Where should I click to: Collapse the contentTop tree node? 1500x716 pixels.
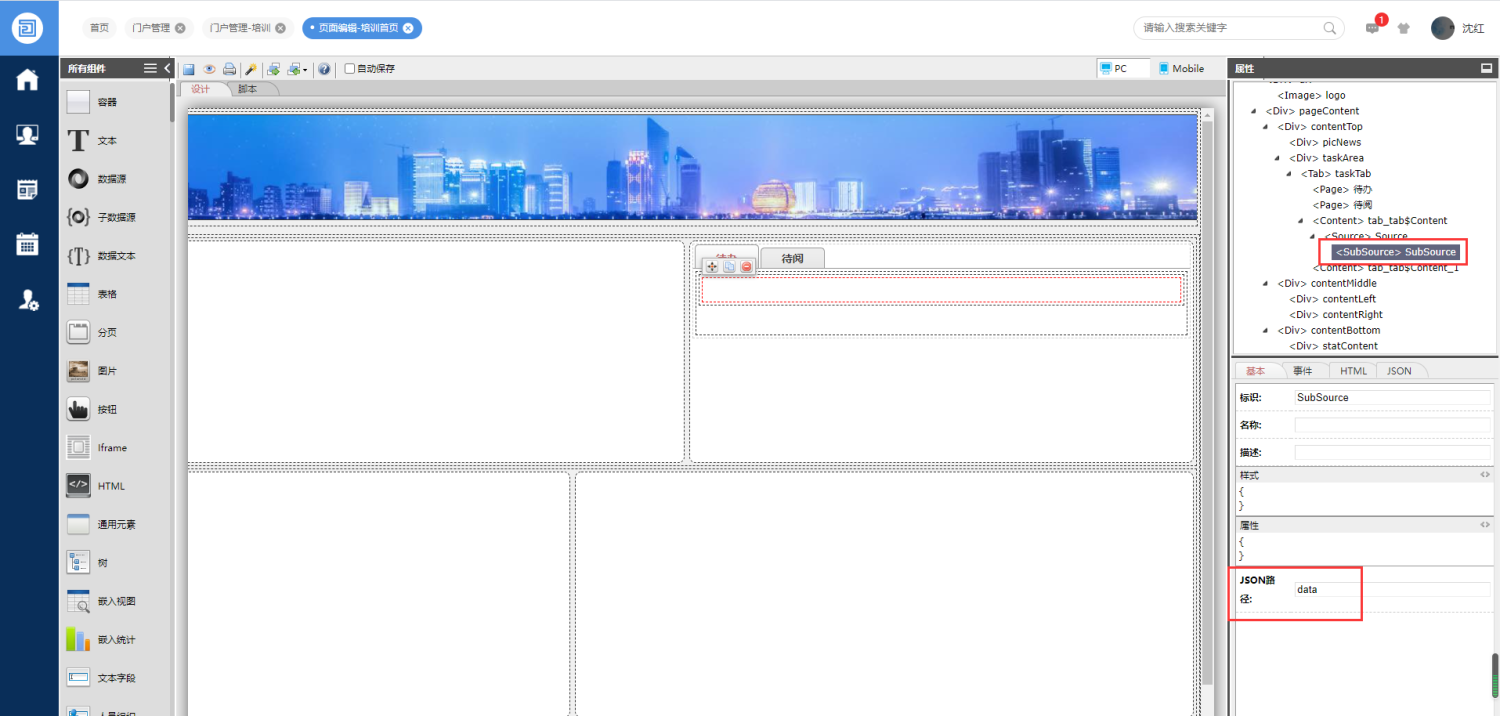click(1266, 127)
